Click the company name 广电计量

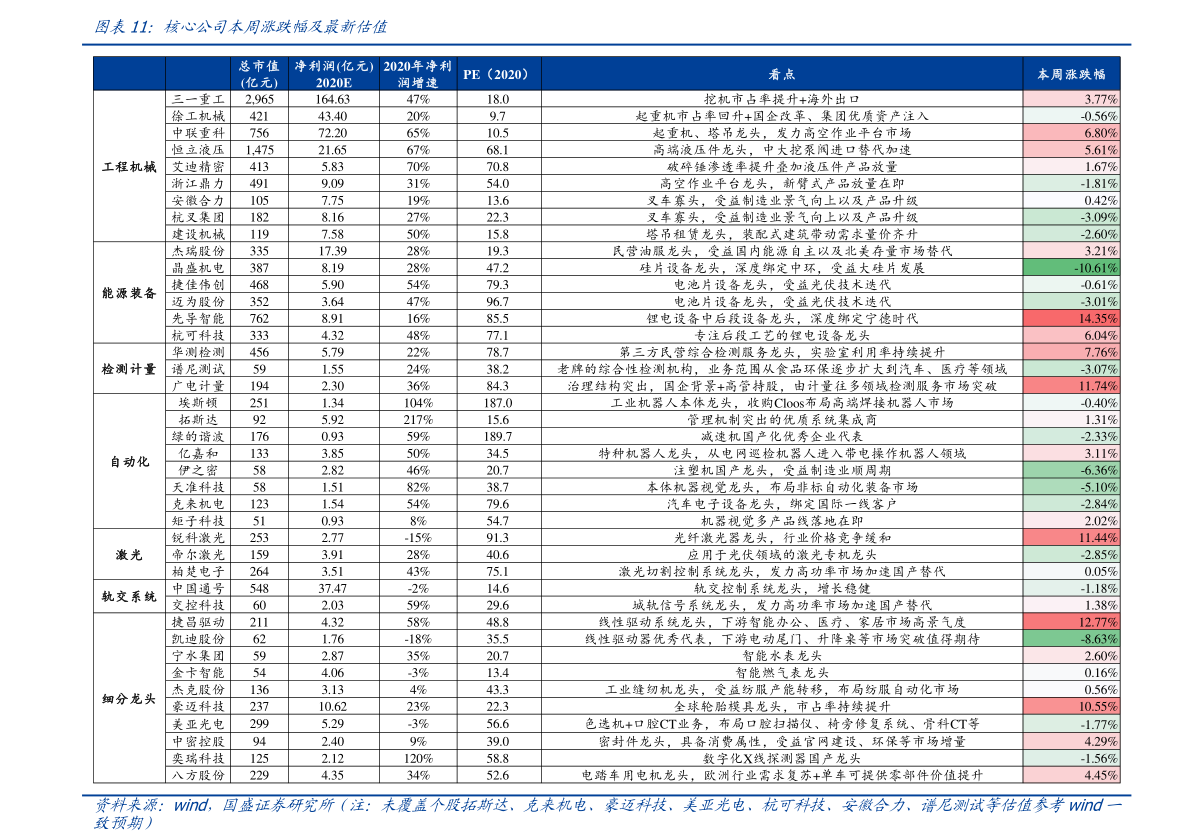197,386
